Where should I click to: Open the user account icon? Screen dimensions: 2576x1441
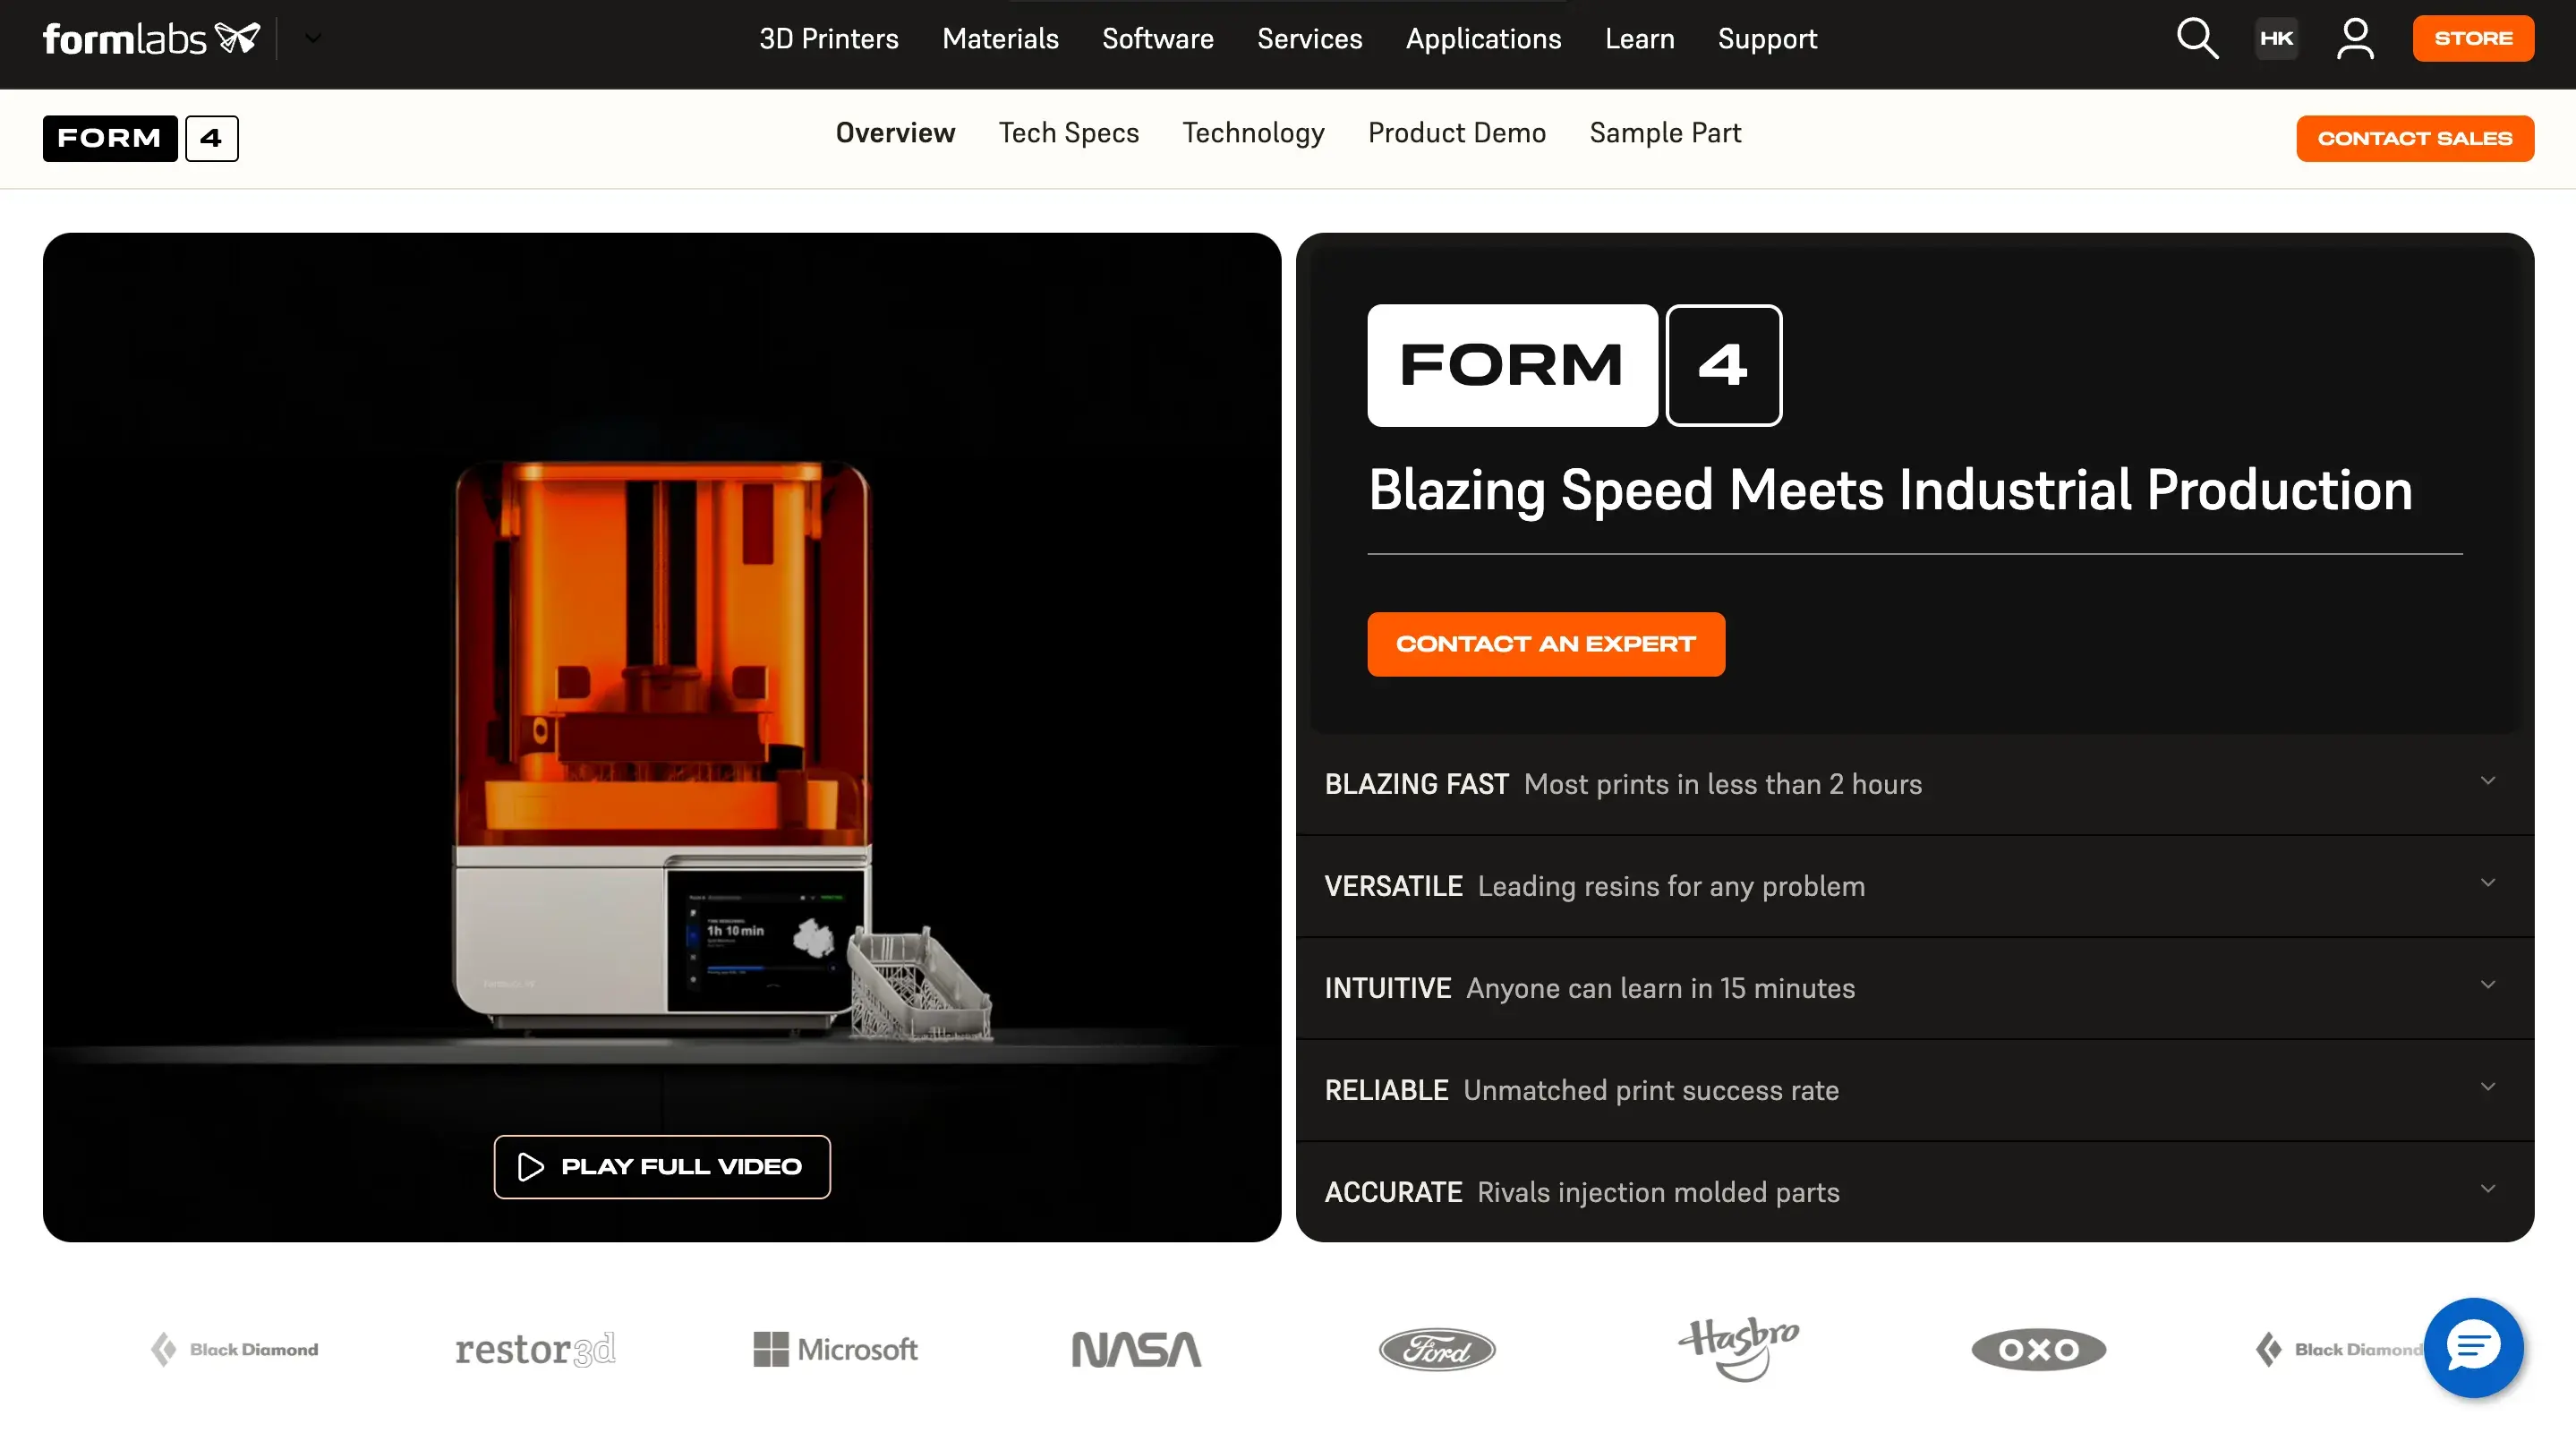(x=2355, y=38)
